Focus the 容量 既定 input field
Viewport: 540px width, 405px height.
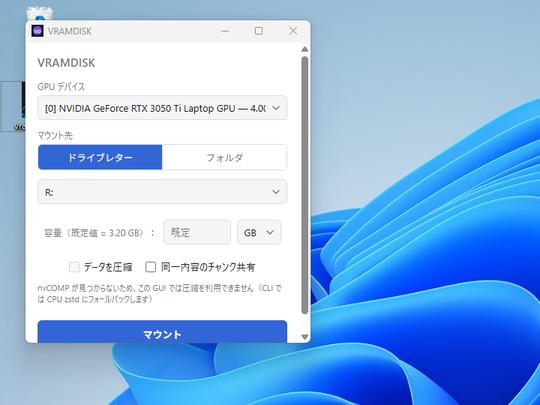tap(197, 232)
